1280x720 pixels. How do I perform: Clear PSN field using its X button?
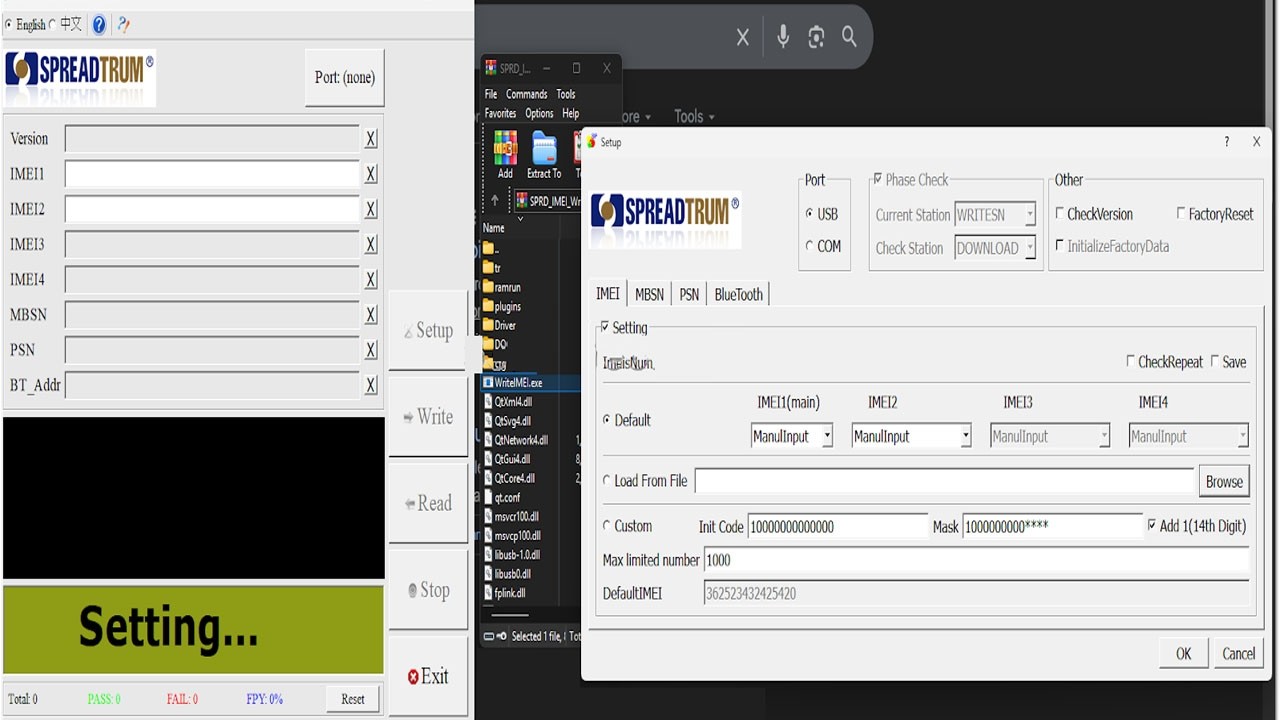tap(371, 350)
